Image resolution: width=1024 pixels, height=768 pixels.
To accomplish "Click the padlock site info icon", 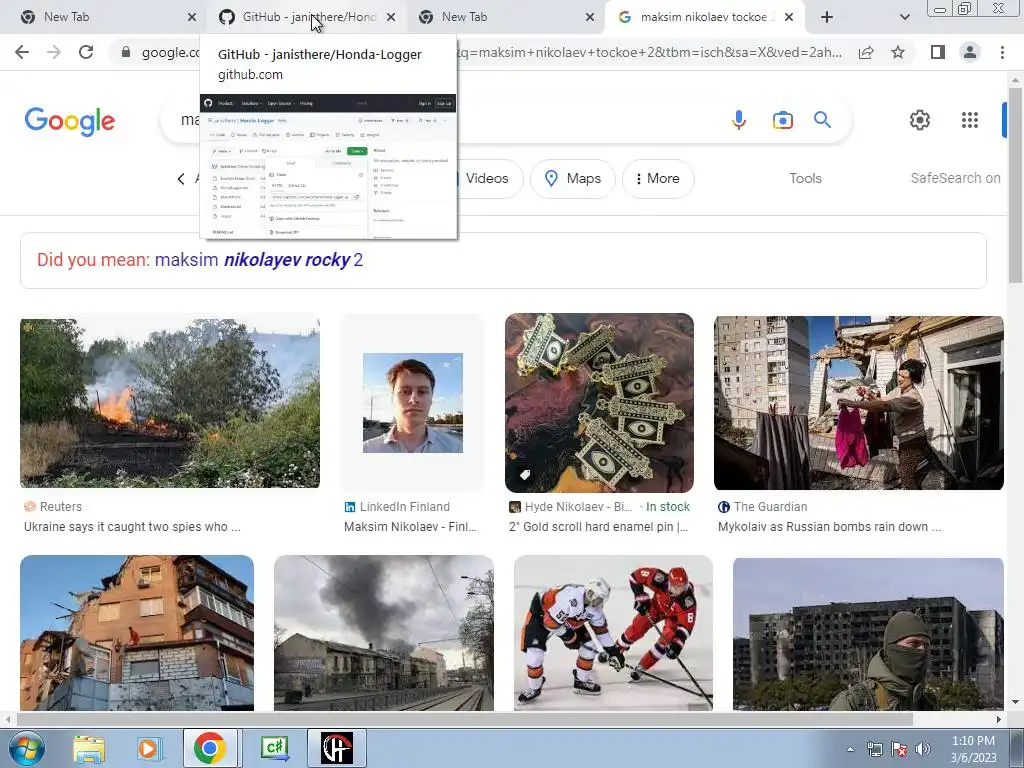I will coord(126,52).
